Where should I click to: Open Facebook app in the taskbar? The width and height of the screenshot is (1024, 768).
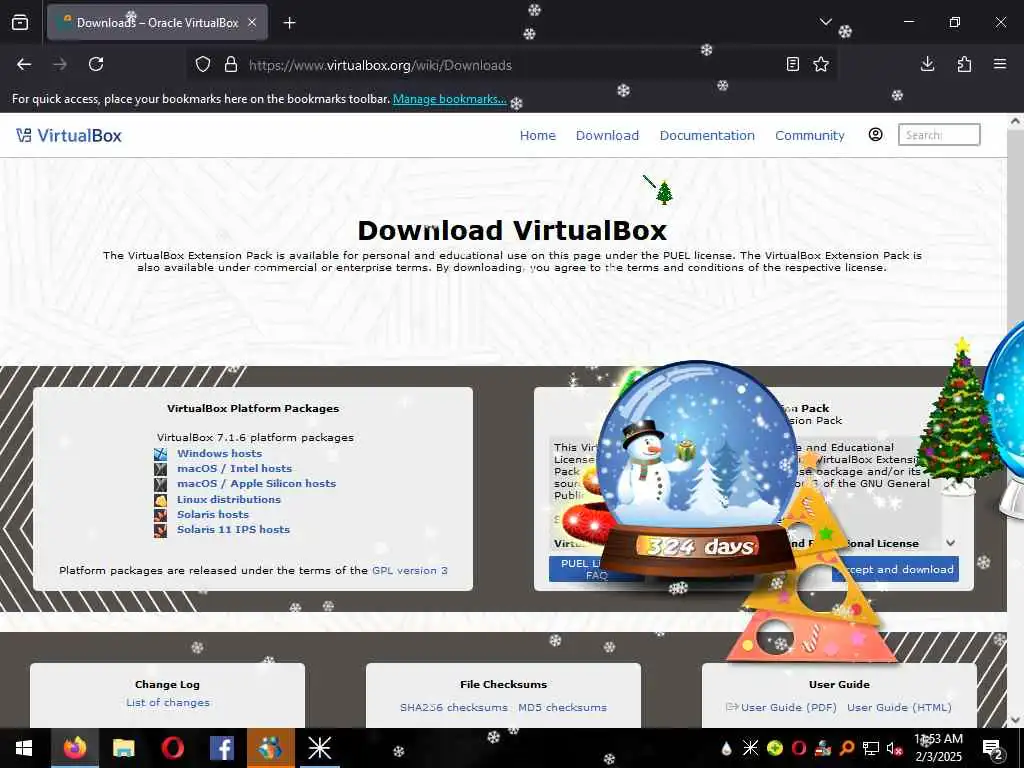point(221,748)
